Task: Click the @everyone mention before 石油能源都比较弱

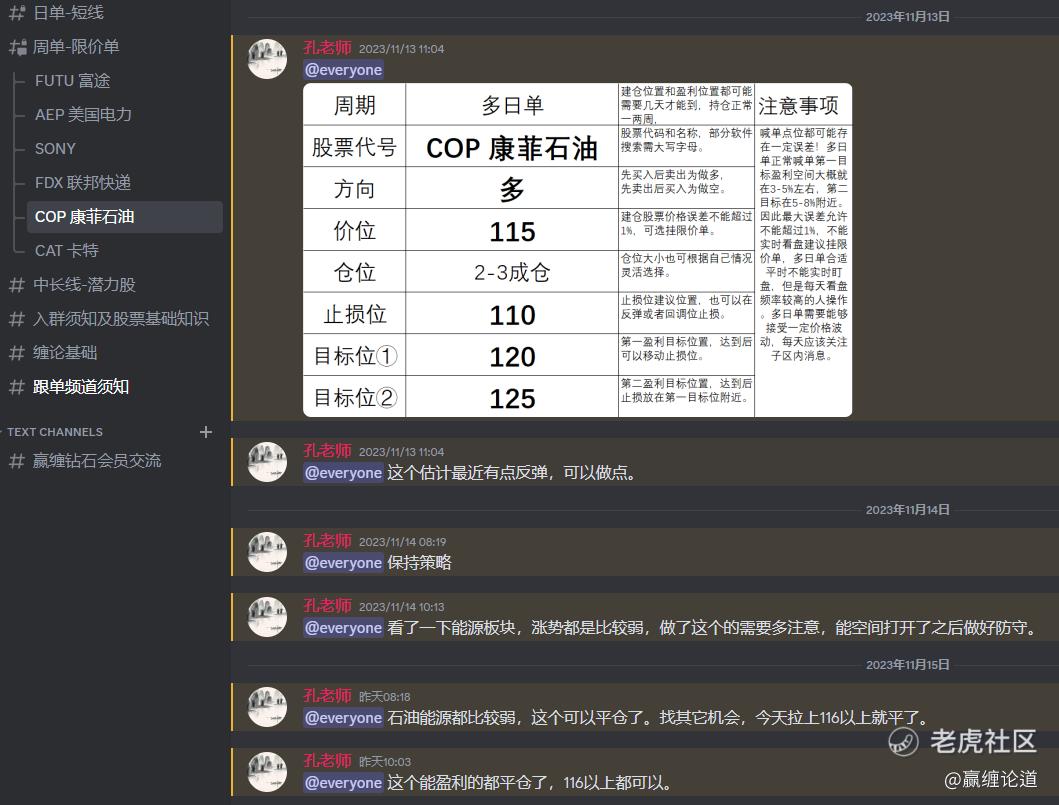Action: 344,717
